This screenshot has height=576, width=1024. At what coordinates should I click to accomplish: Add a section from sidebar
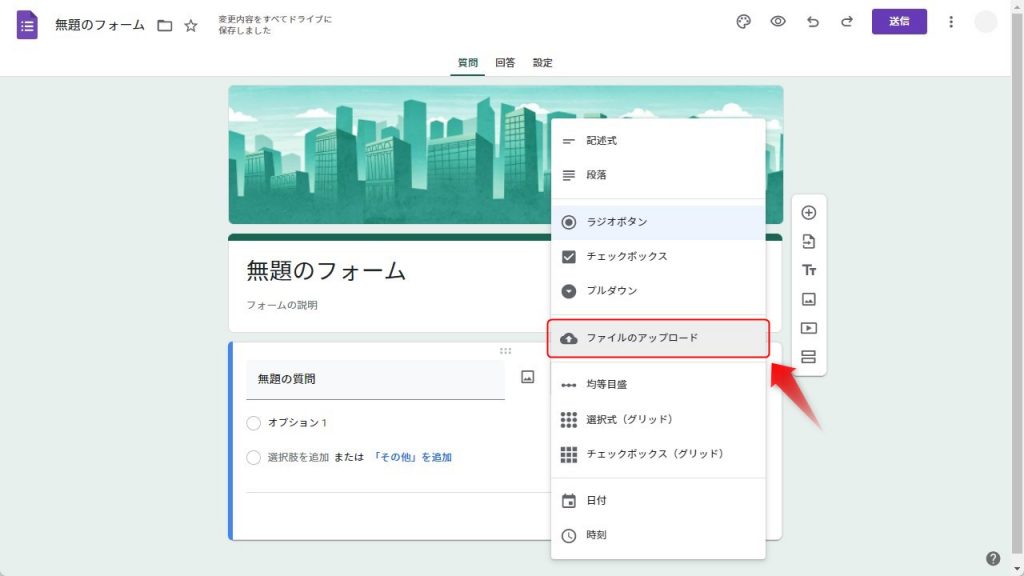[x=808, y=357]
